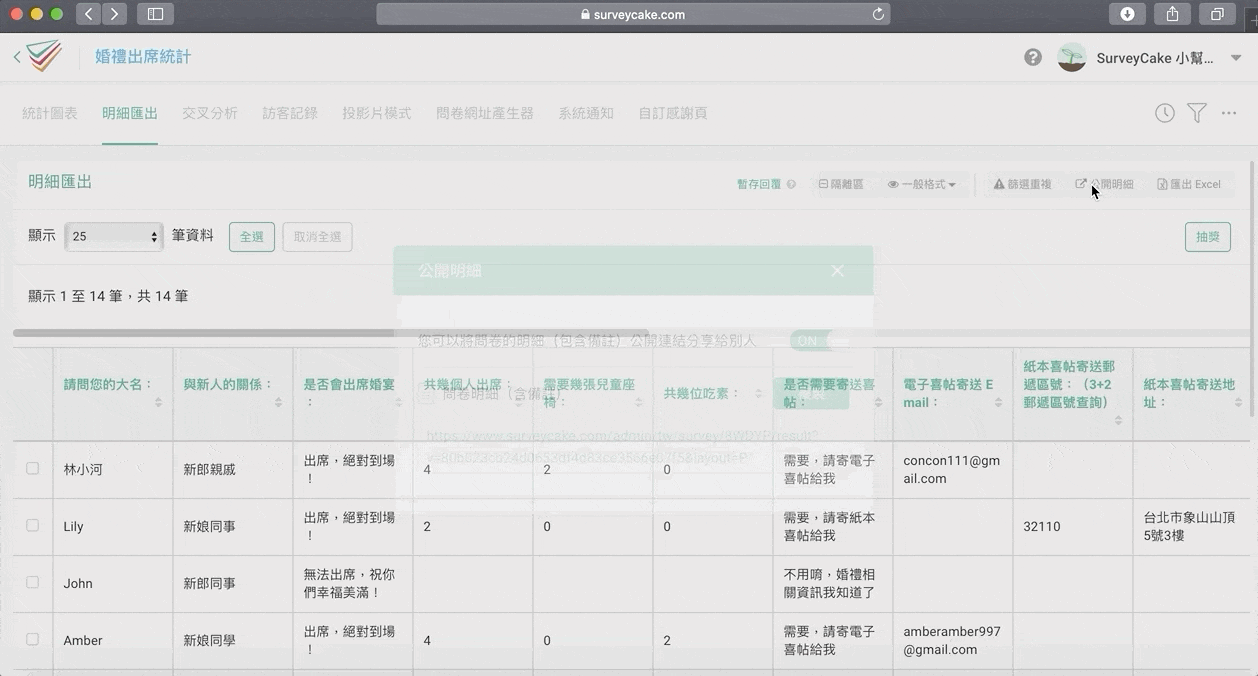Click the 抽獎 lottery button
1258x676 pixels.
(x=1208, y=237)
